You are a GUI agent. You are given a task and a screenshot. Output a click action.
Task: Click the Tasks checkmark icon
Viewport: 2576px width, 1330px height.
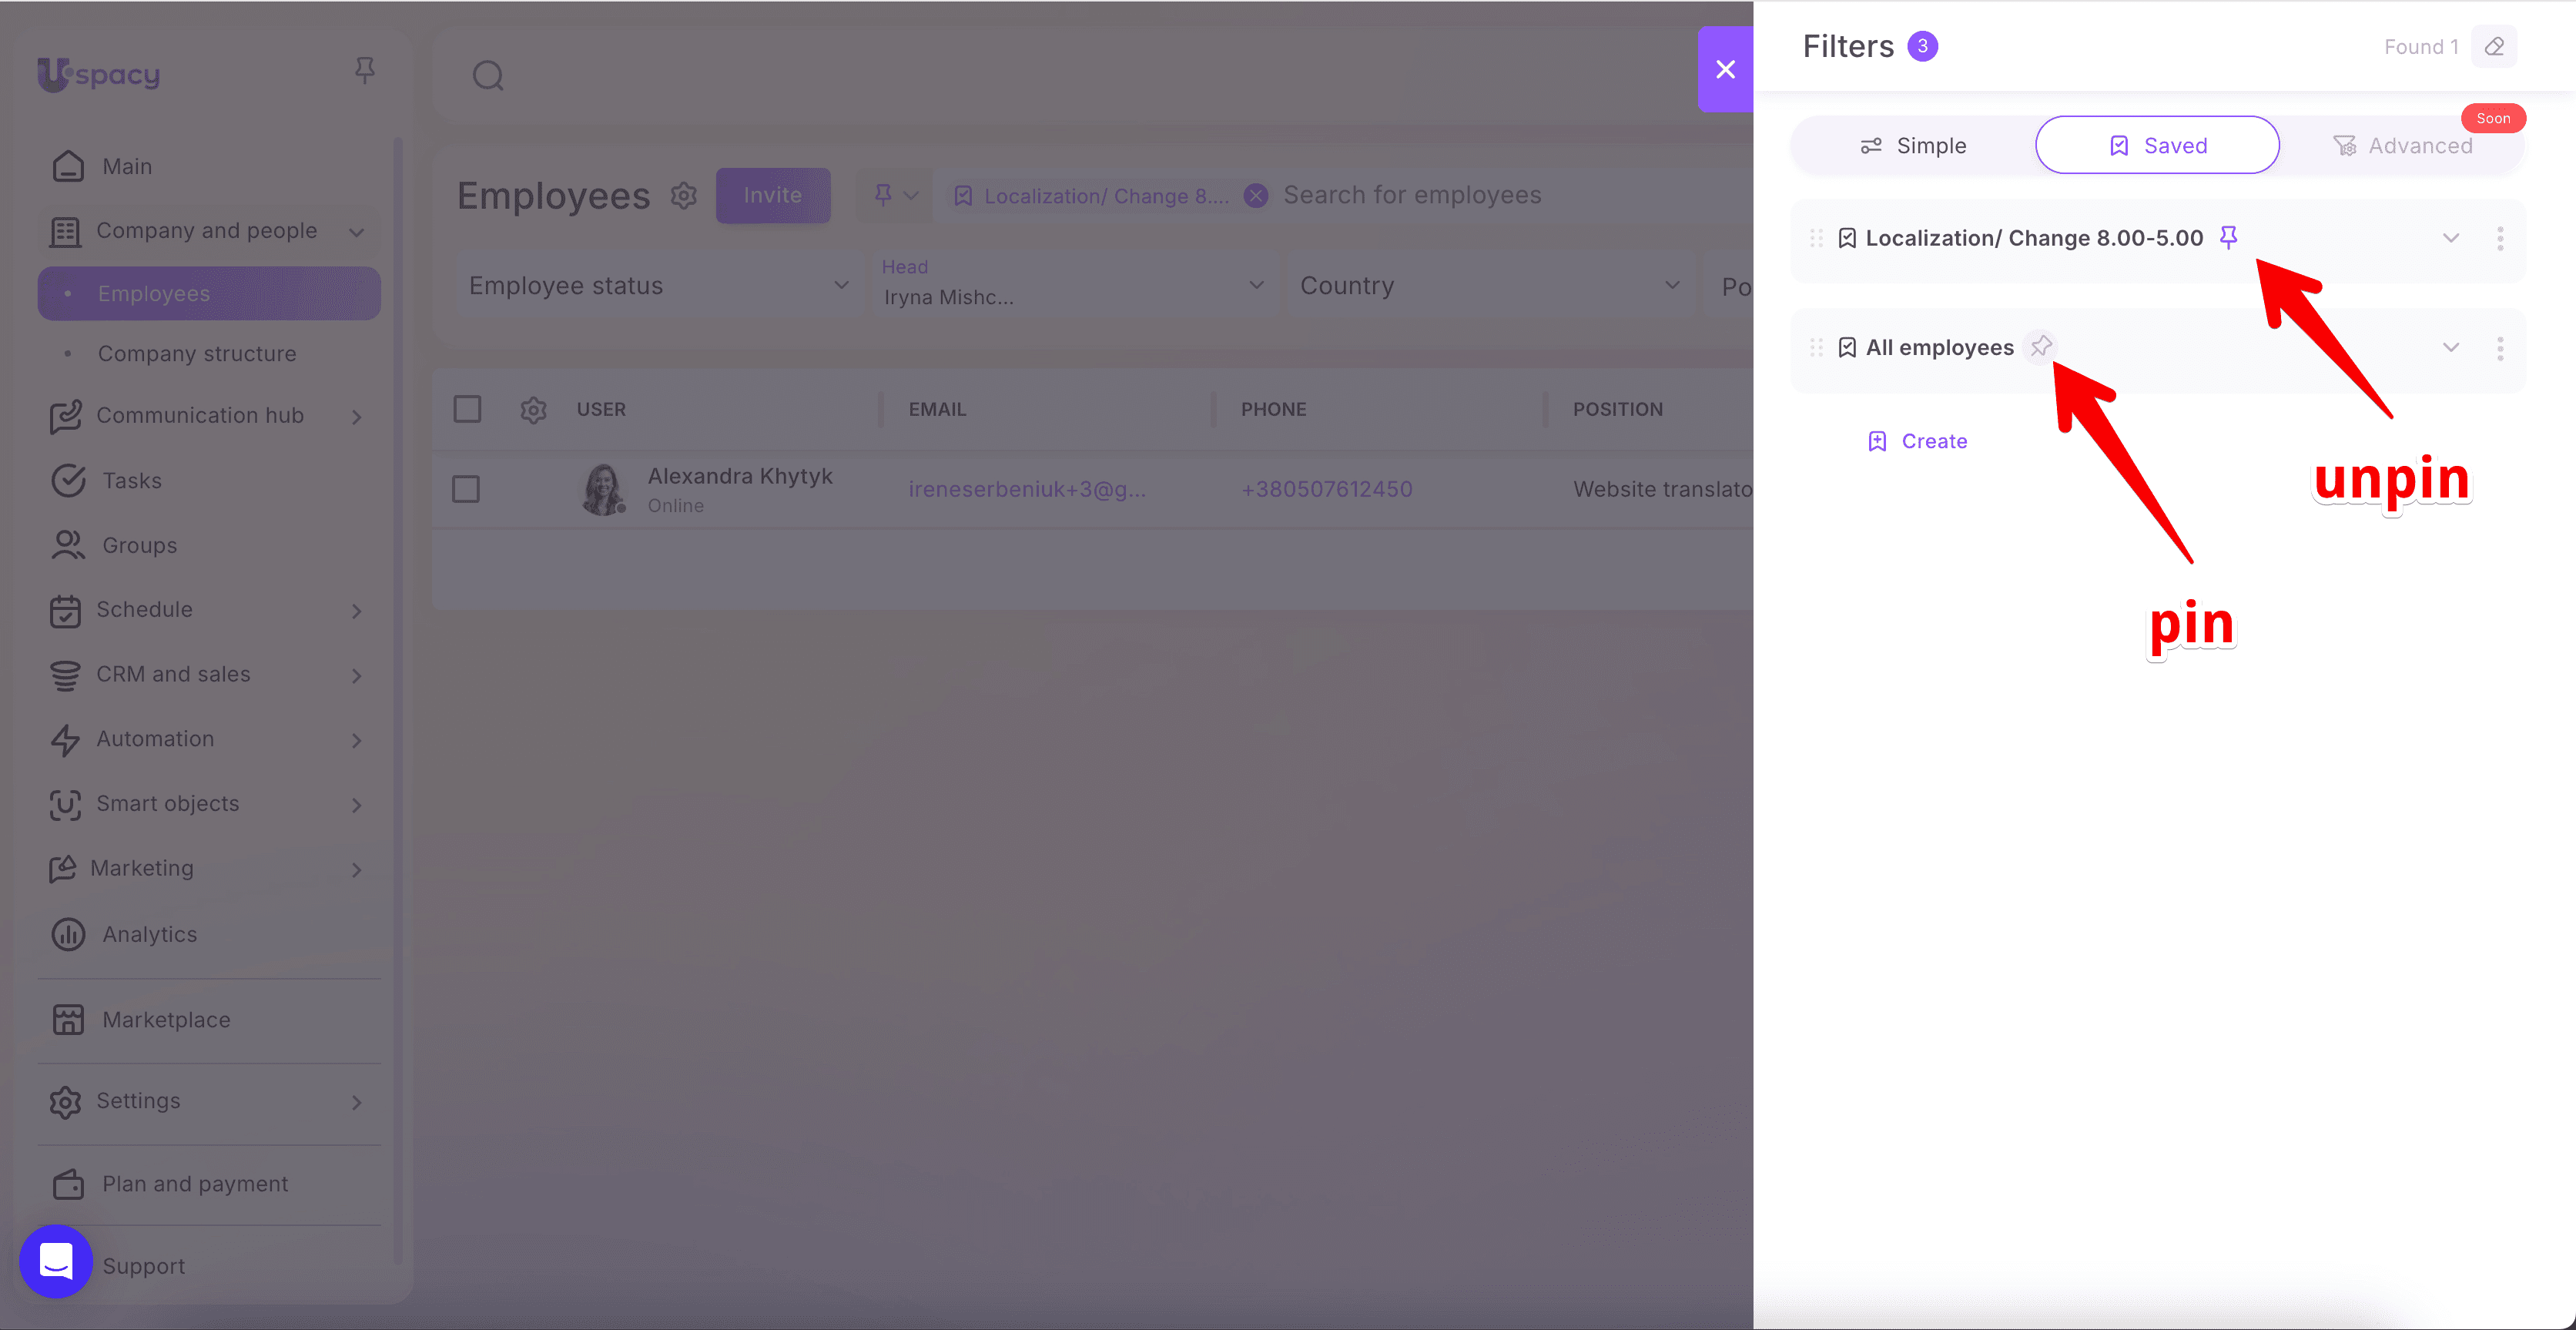pos(68,481)
